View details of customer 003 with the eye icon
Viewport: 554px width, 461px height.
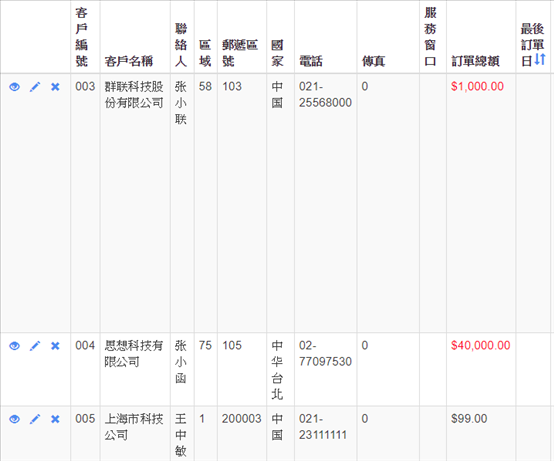[x=14, y=87]
